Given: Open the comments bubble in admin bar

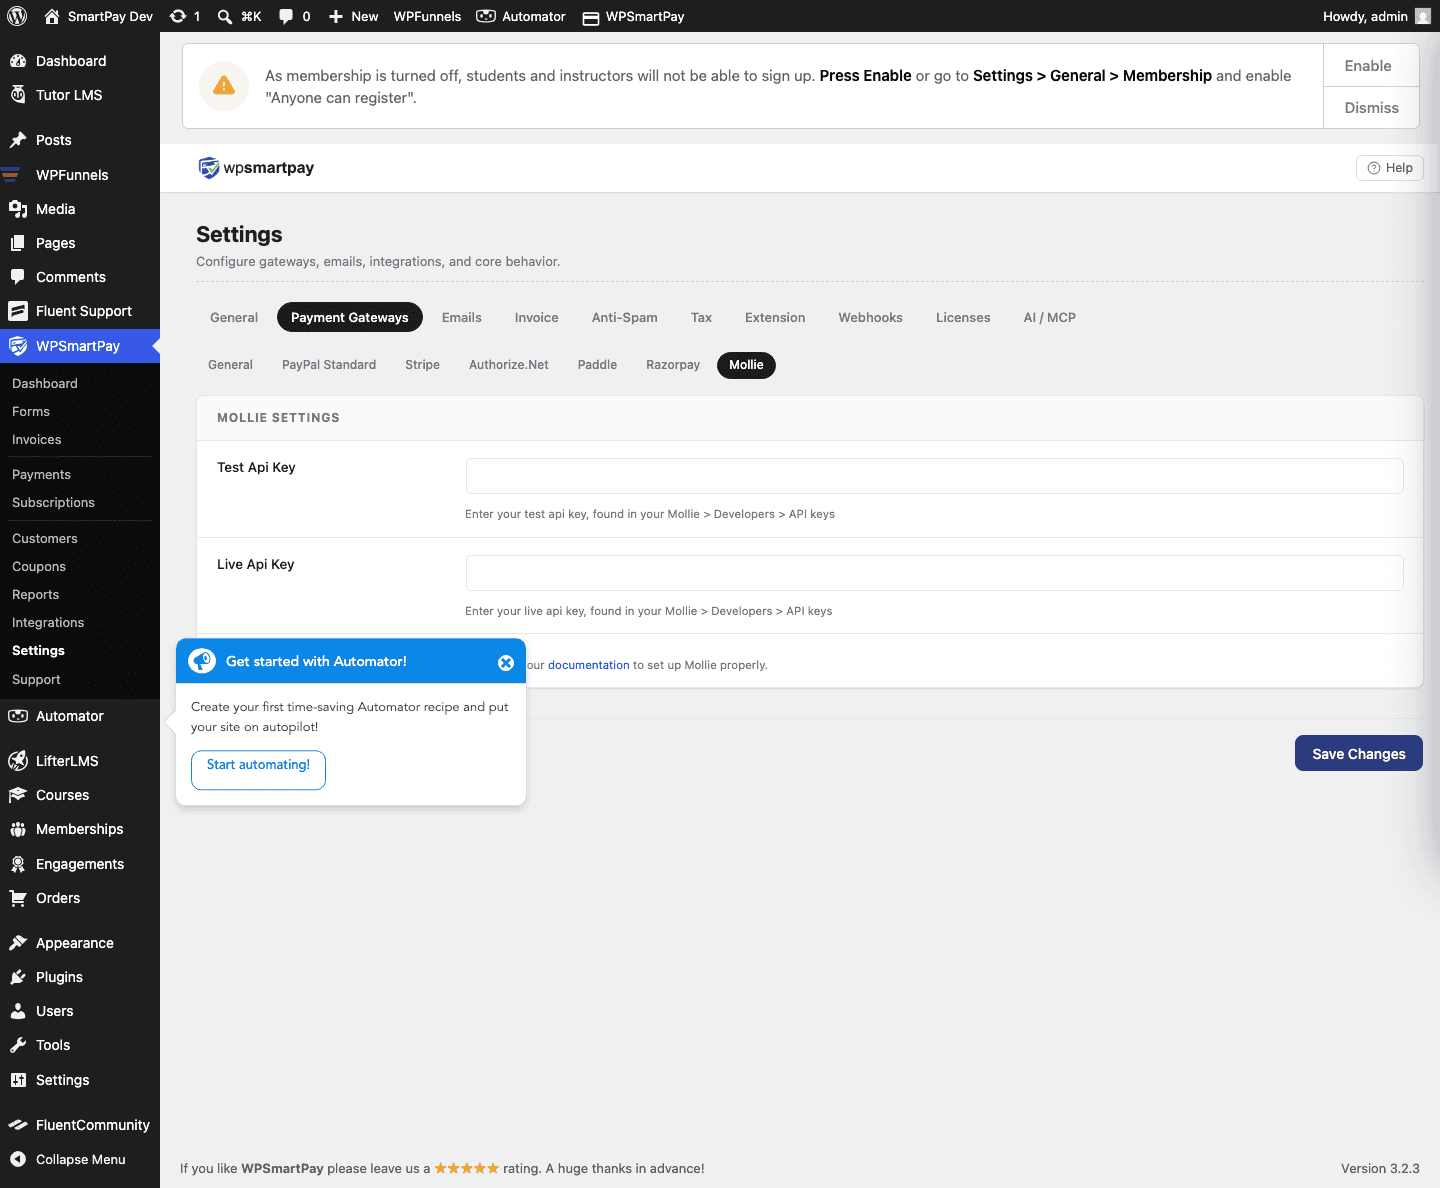Looking at the screenshot, I should pos(286,16).
